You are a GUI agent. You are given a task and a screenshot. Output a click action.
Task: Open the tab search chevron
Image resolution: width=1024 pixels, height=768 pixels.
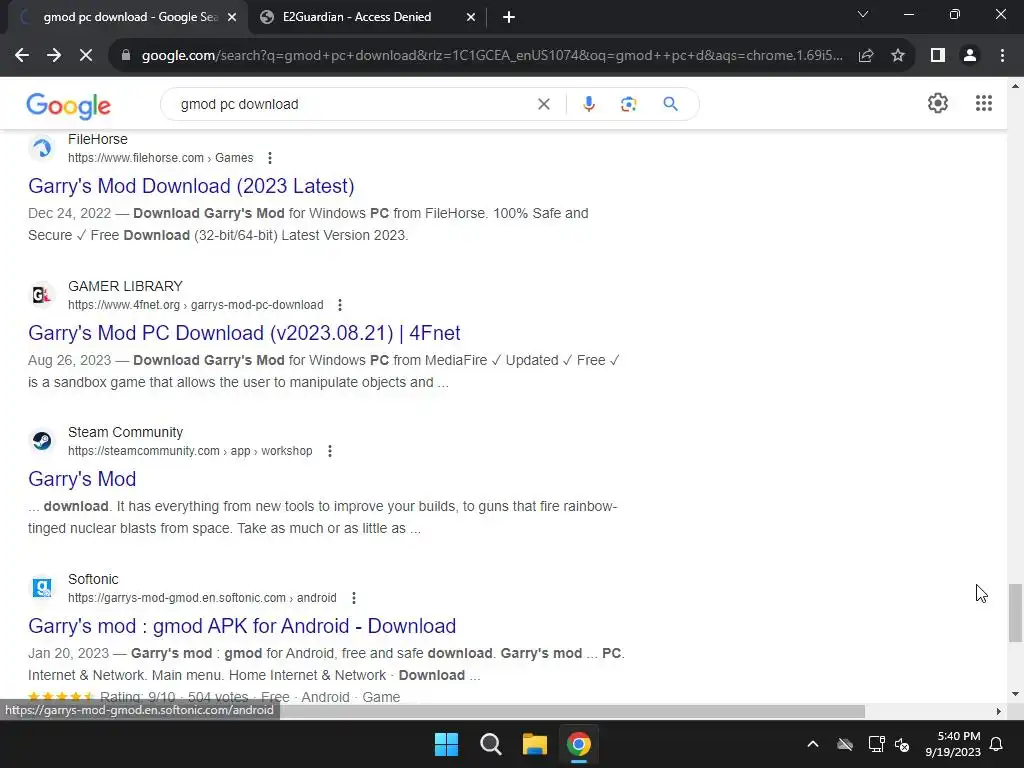tap(863, 14)
